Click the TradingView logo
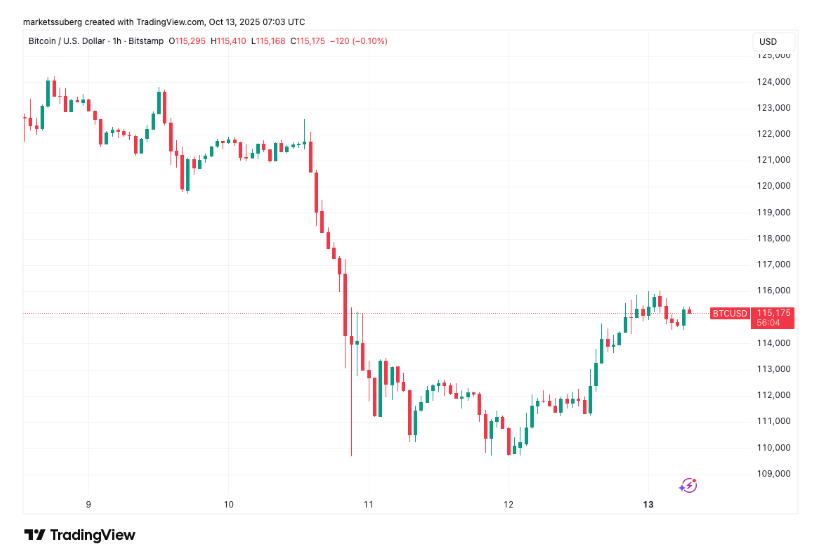 [x=79, y=535]
